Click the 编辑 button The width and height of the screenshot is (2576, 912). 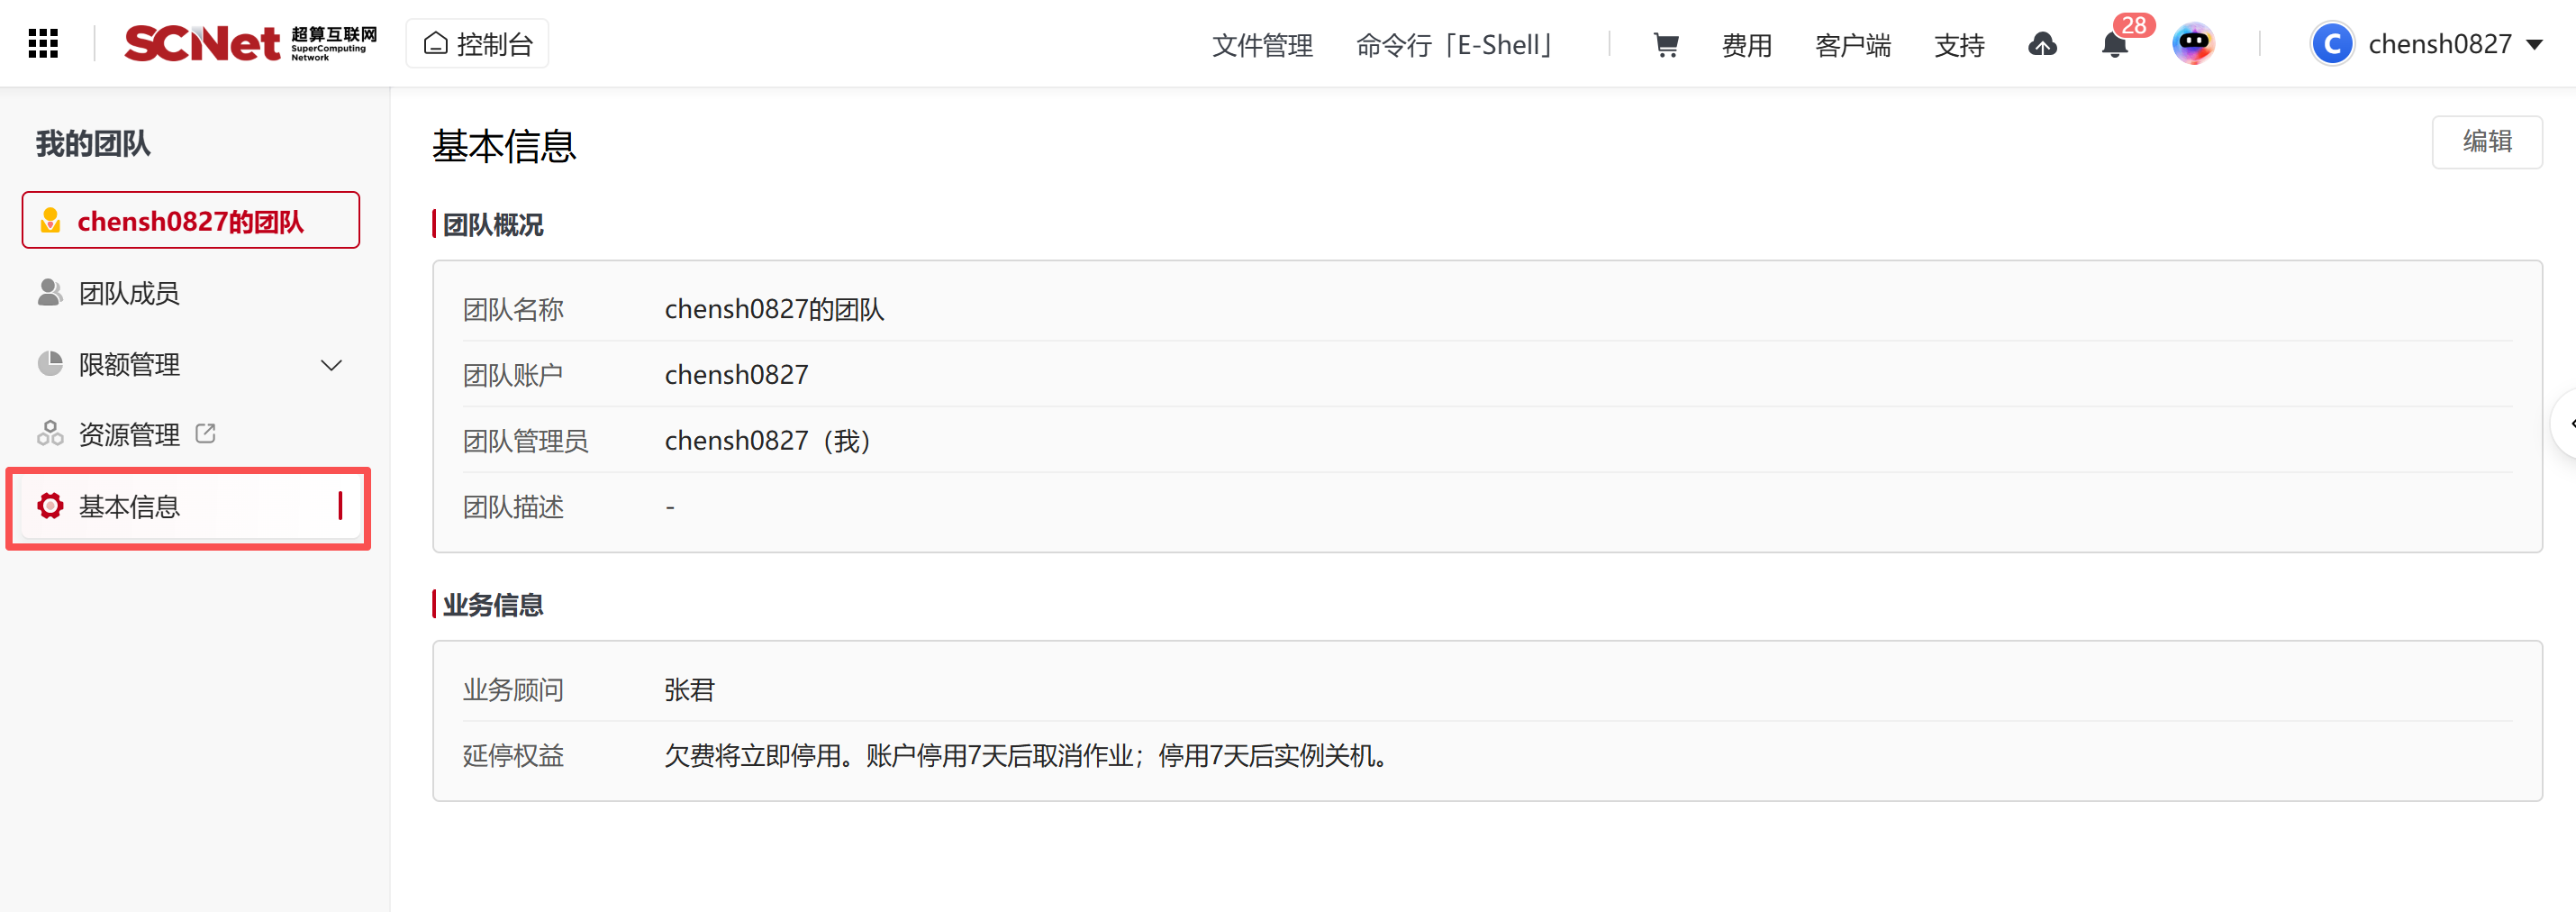point(2486,142)
